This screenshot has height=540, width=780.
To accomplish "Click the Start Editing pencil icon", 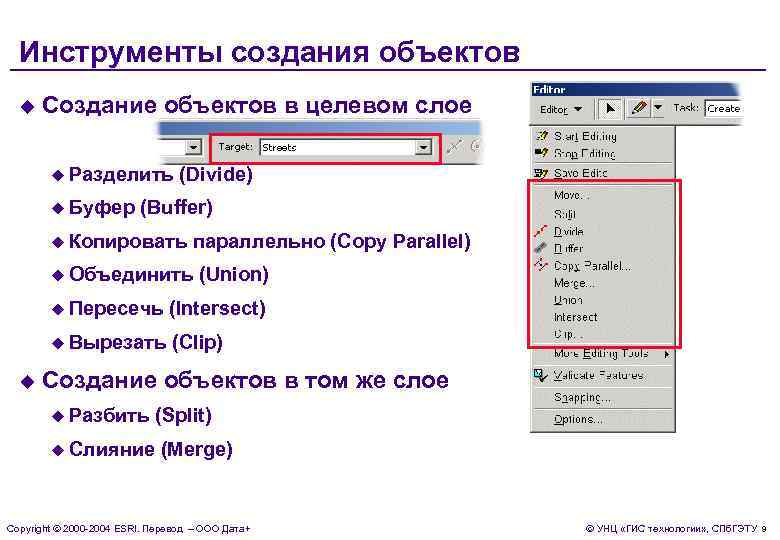I will point(542,136).
